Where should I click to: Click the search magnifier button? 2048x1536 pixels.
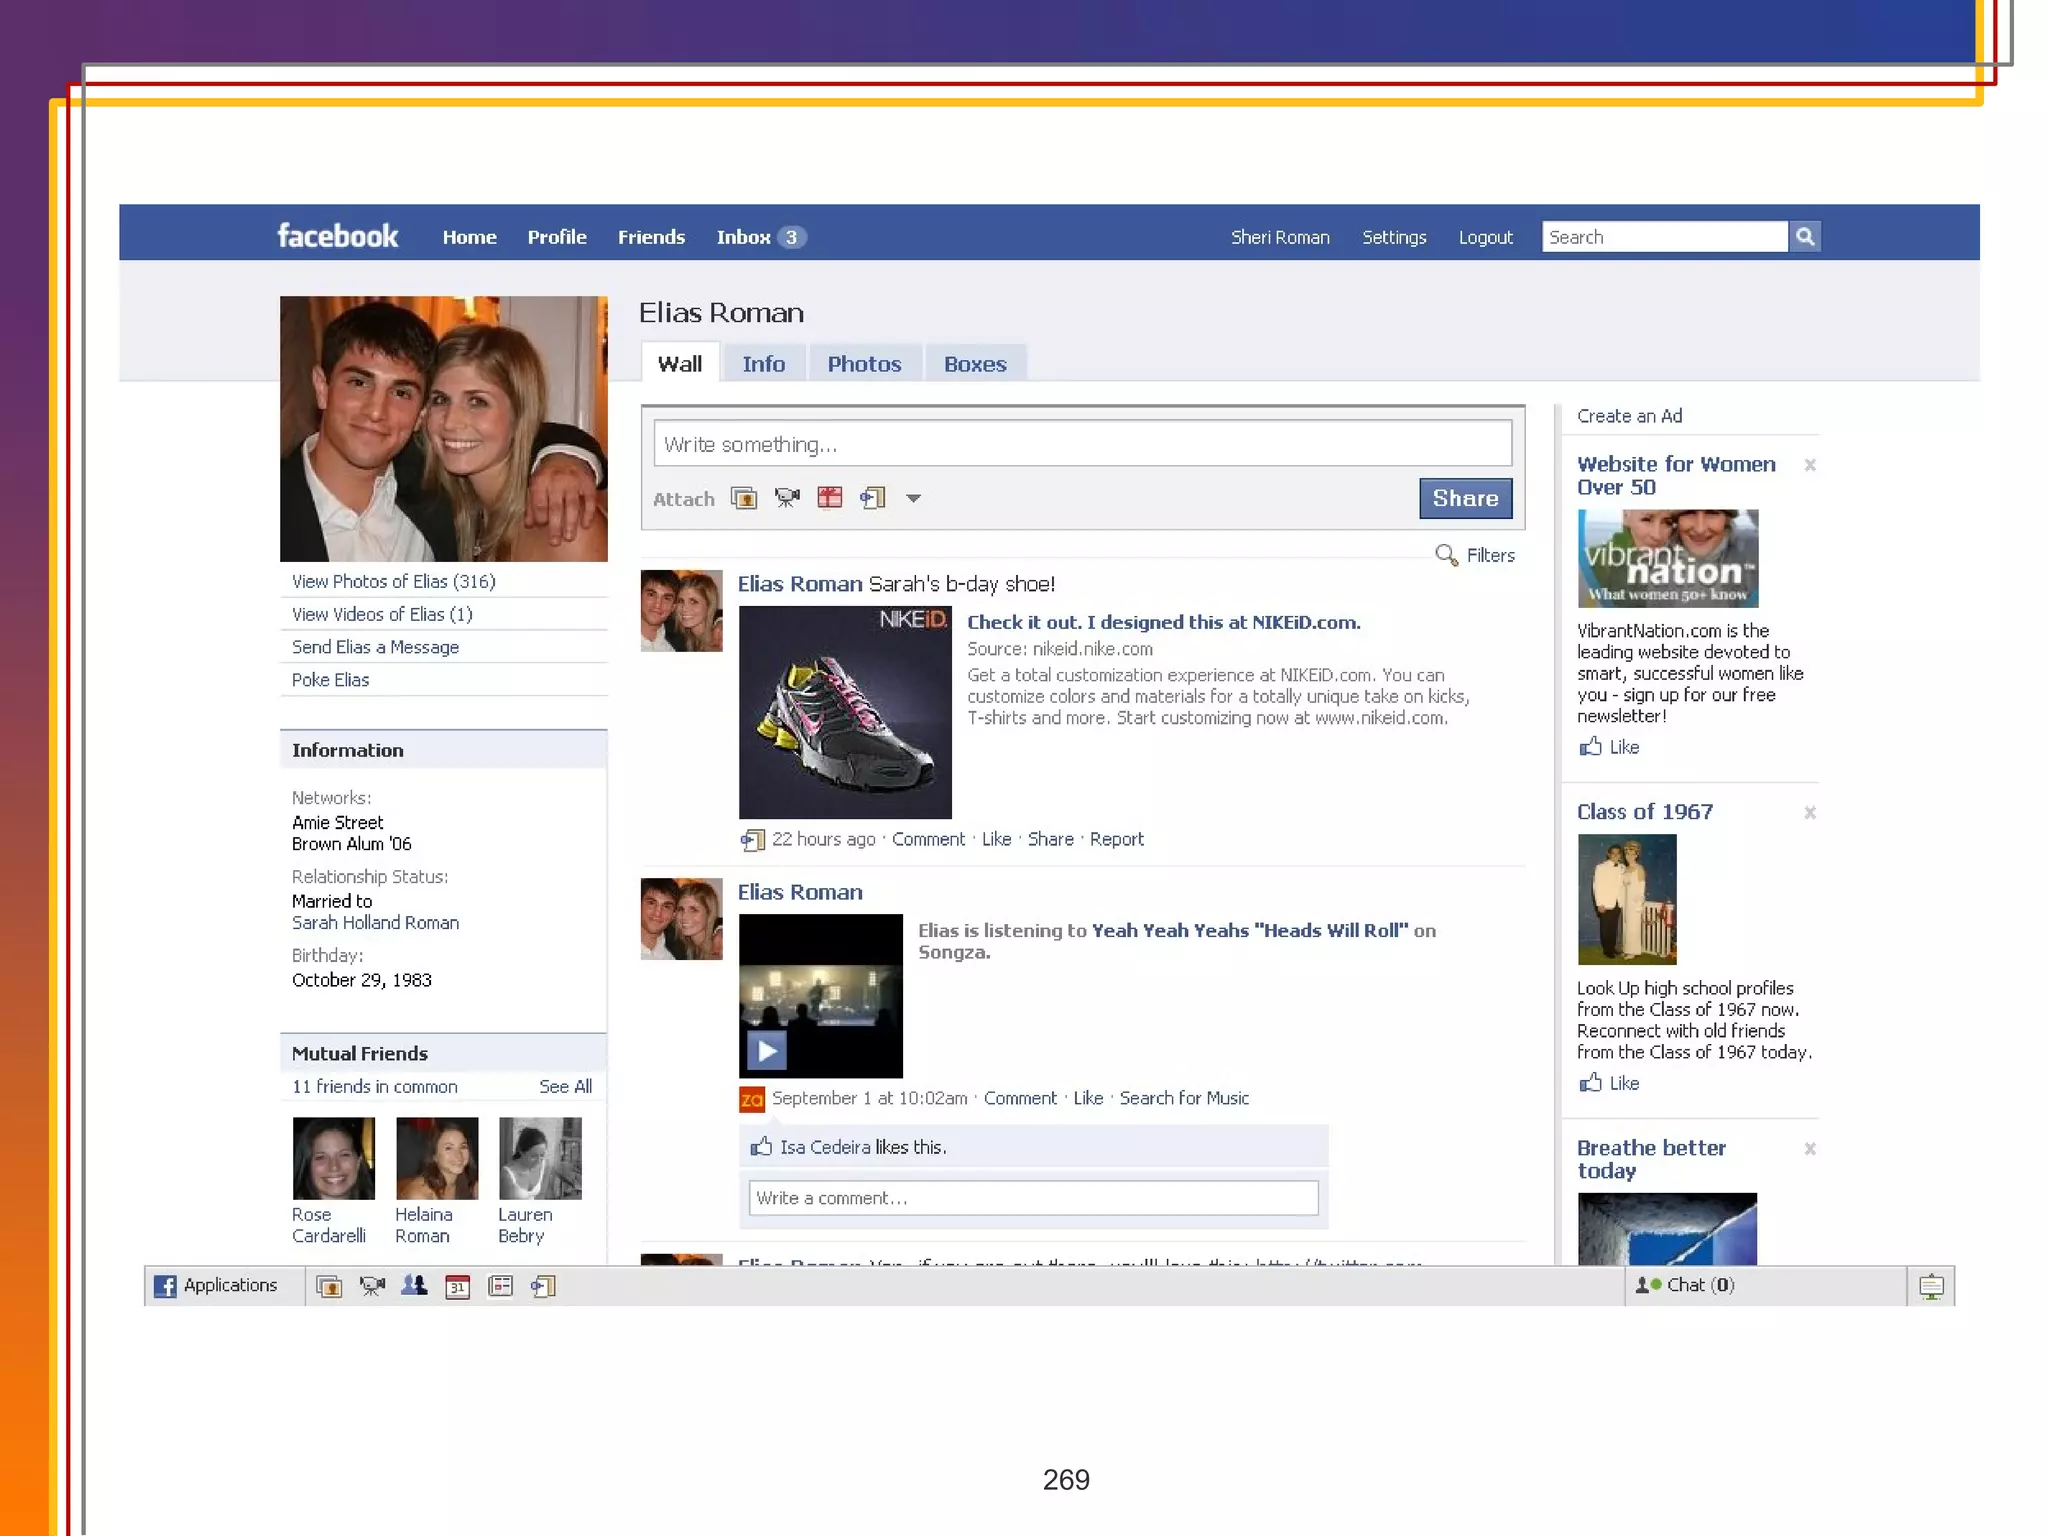(1805, 237)
